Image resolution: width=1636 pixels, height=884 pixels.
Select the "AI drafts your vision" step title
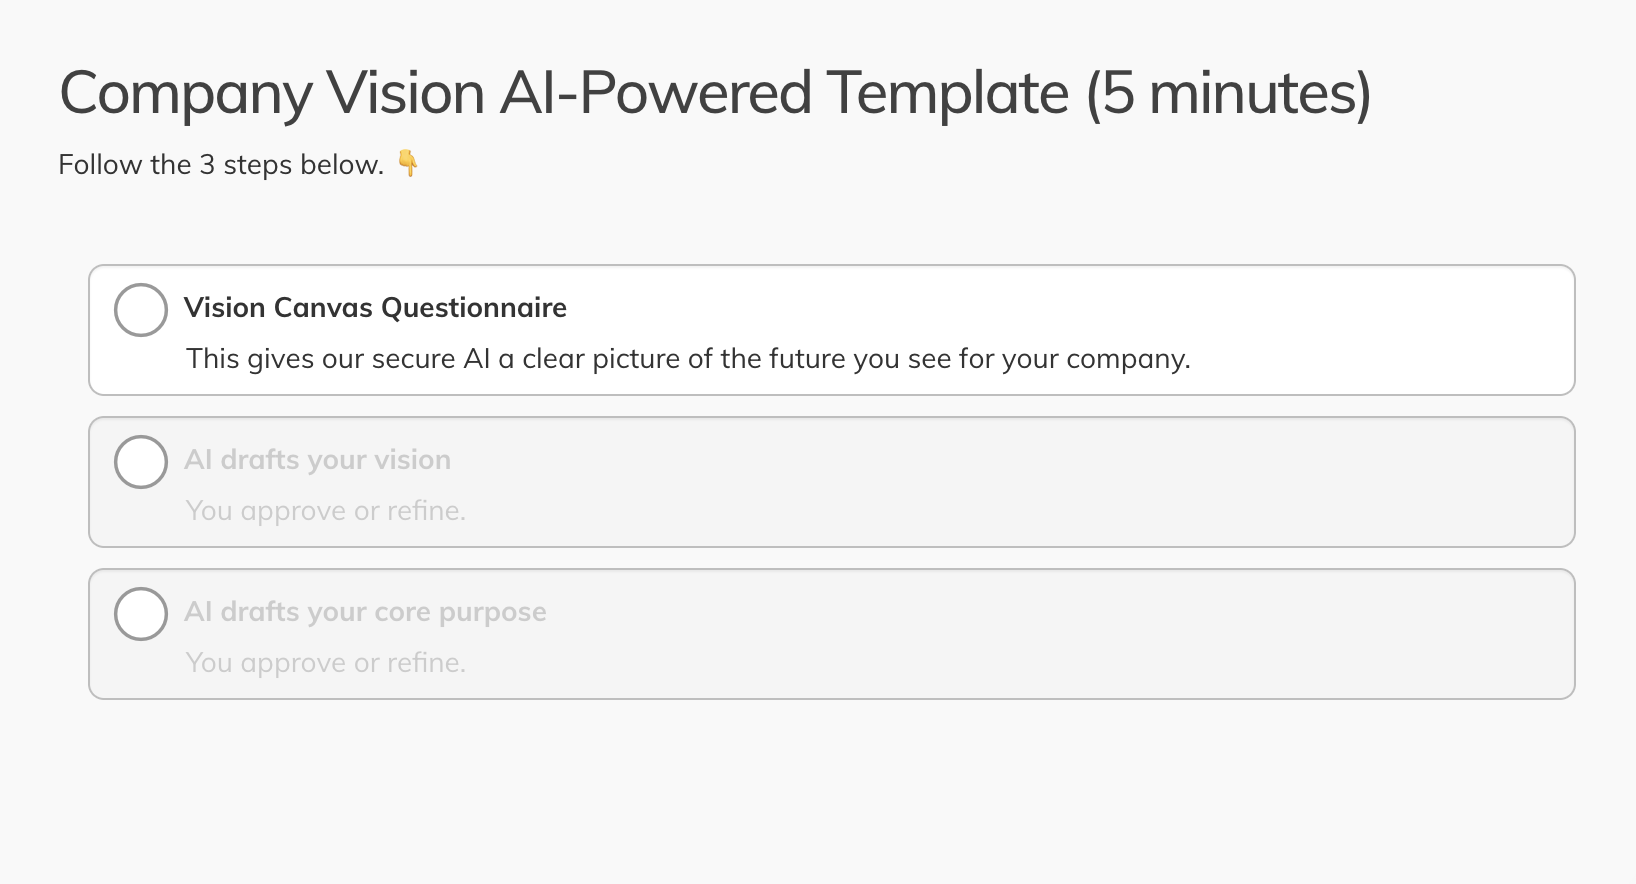[x=317, y=460]
